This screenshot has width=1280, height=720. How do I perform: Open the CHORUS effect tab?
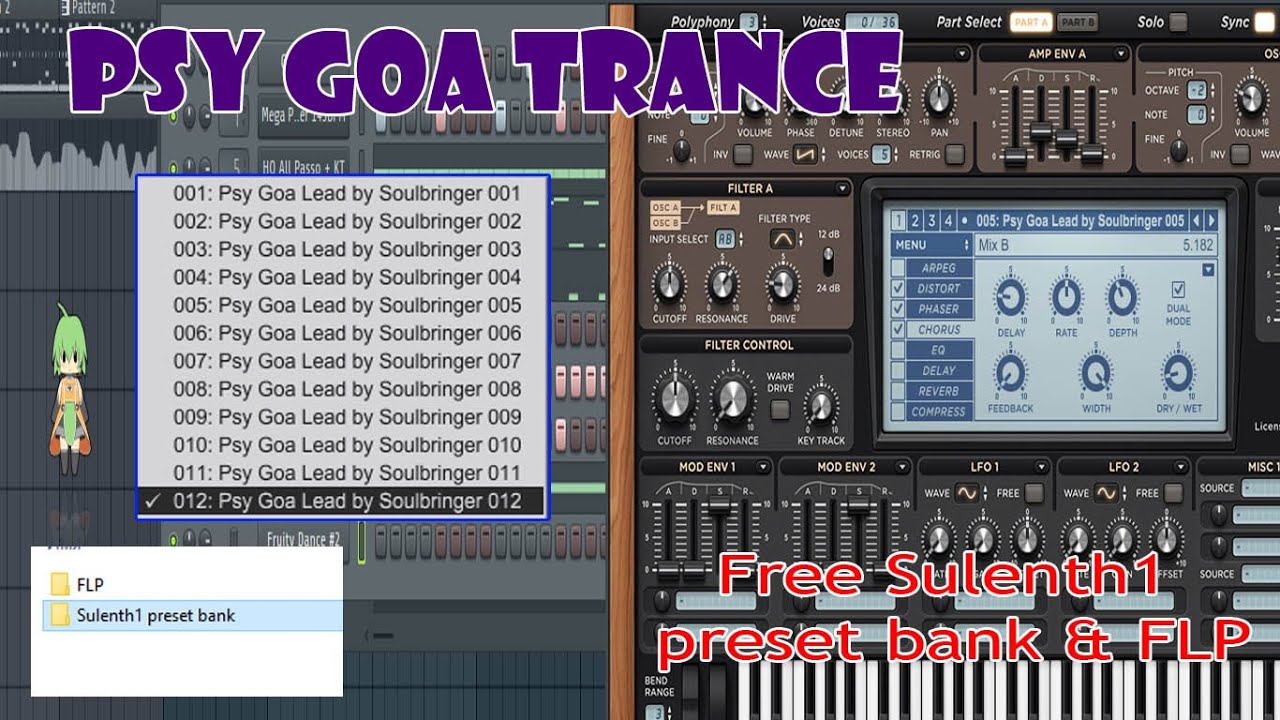coord(939,329)
